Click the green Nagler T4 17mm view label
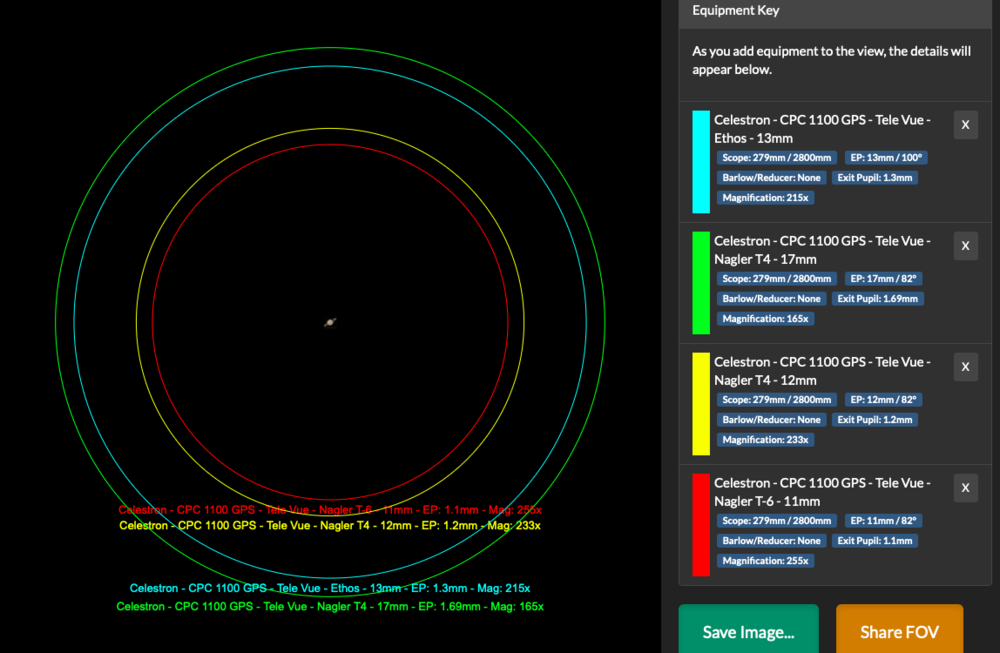The width and height of the screenshot is (1000, 653). pyautogui.click(x=330, y=606)
